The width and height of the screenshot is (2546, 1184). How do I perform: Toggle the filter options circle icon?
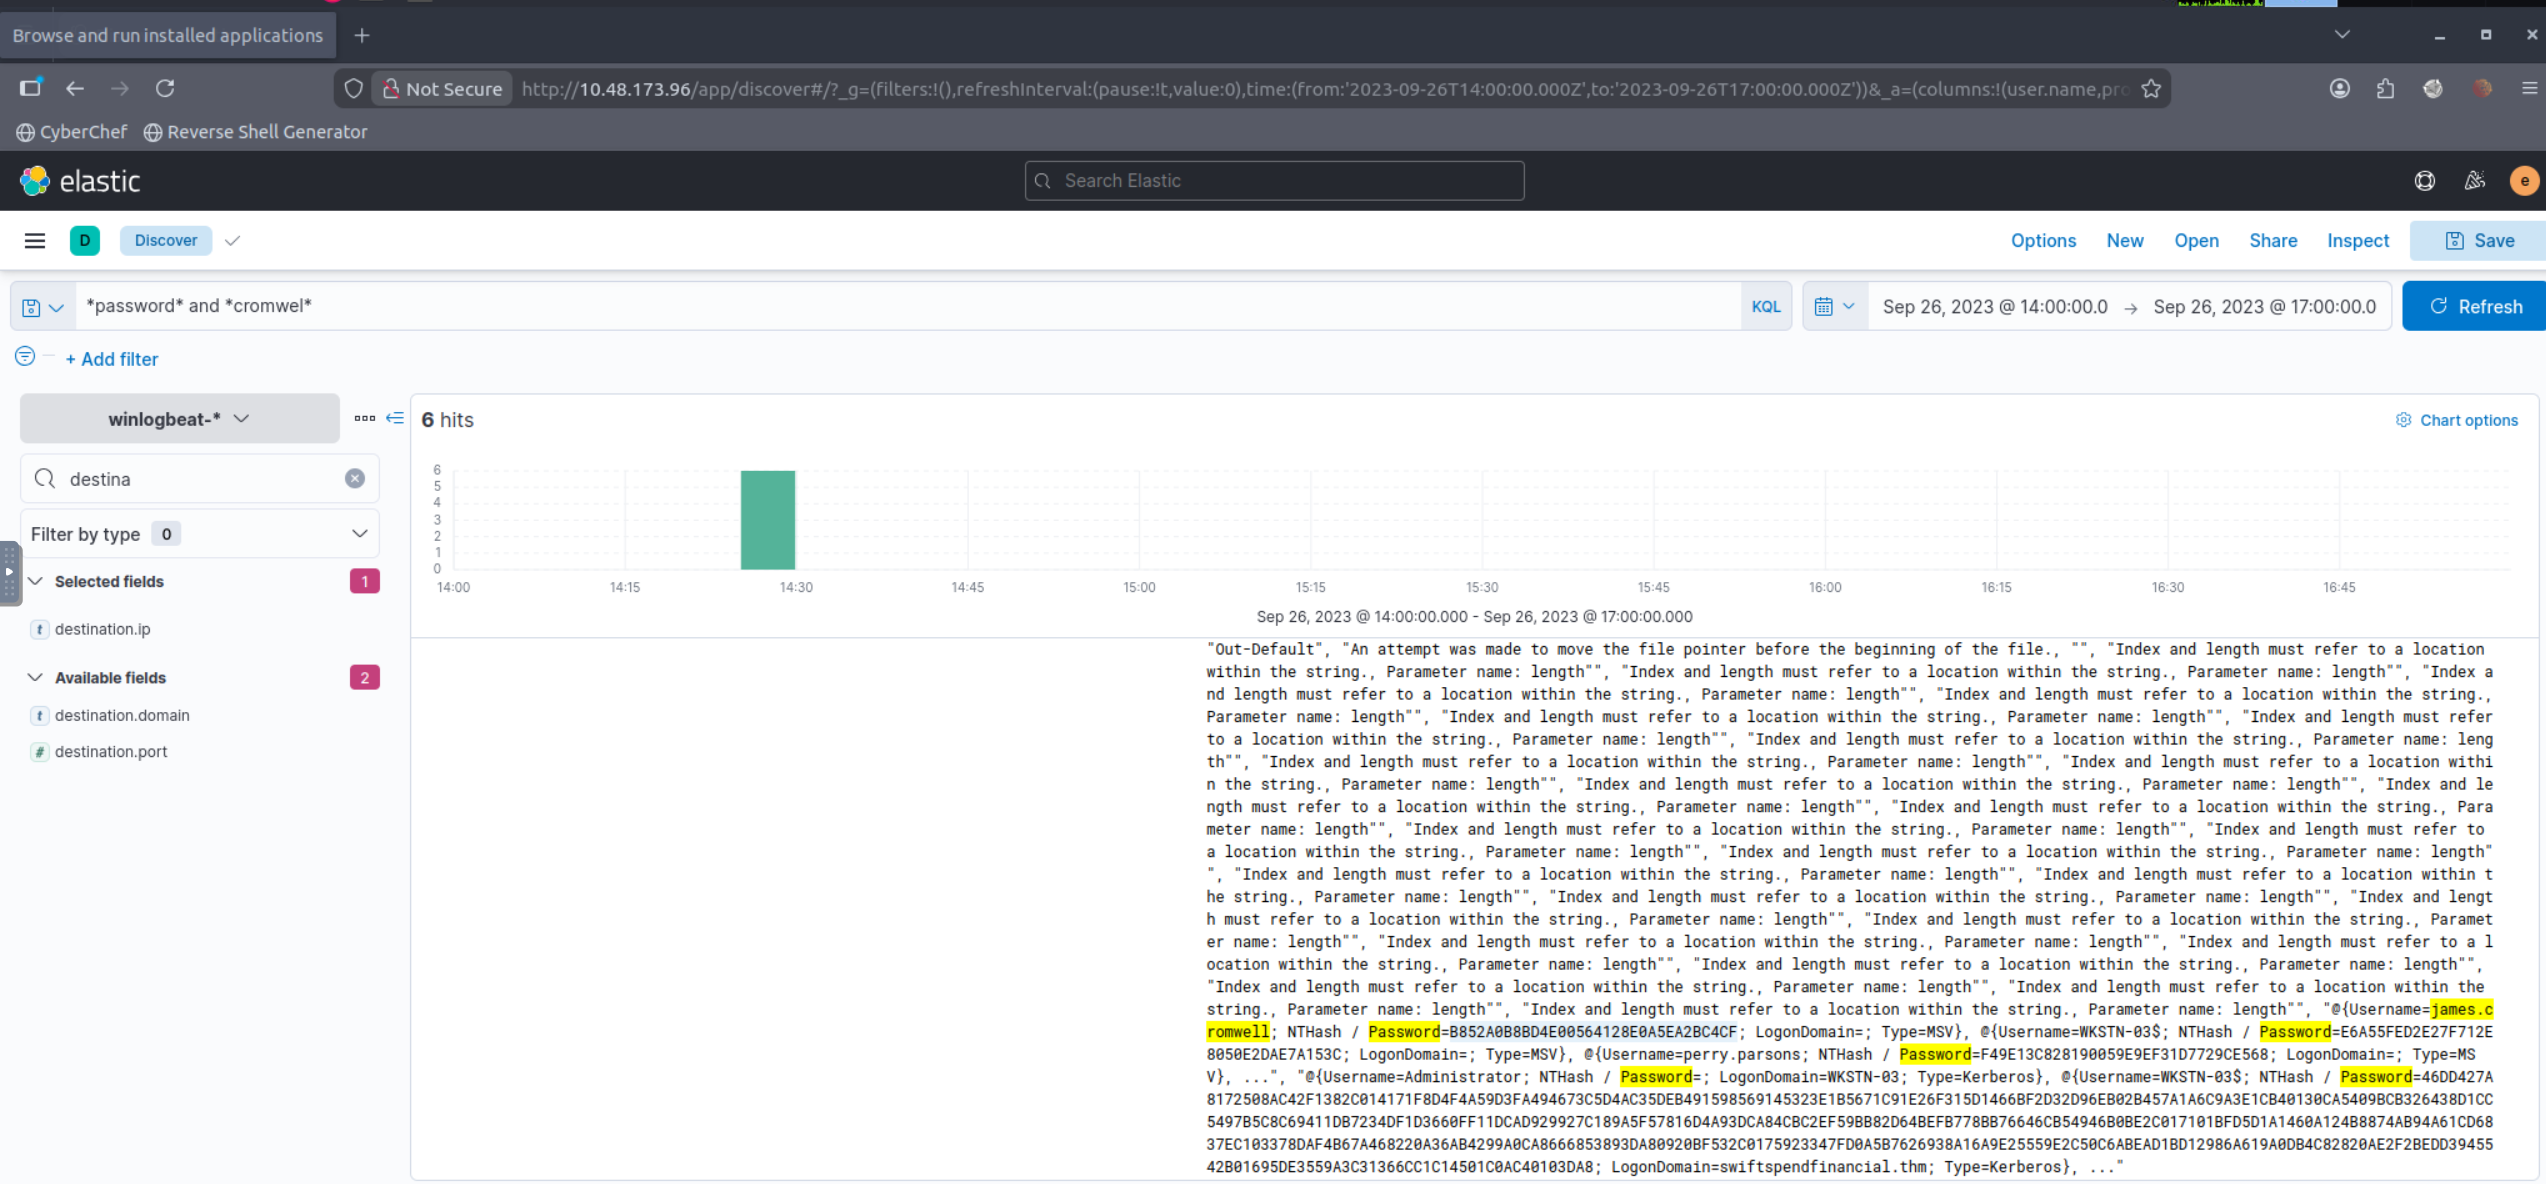[25, 357]
